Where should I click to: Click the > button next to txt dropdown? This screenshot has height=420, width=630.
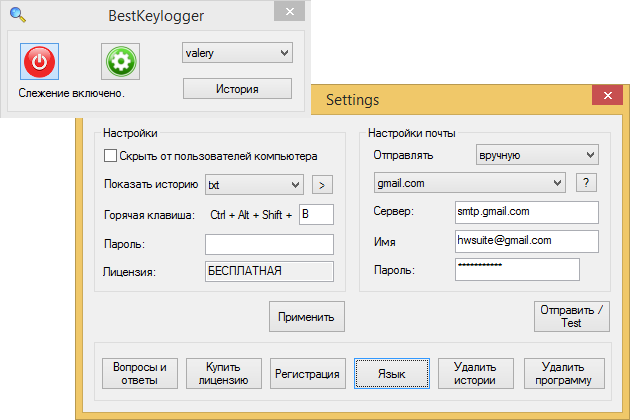tap(322, 185)
